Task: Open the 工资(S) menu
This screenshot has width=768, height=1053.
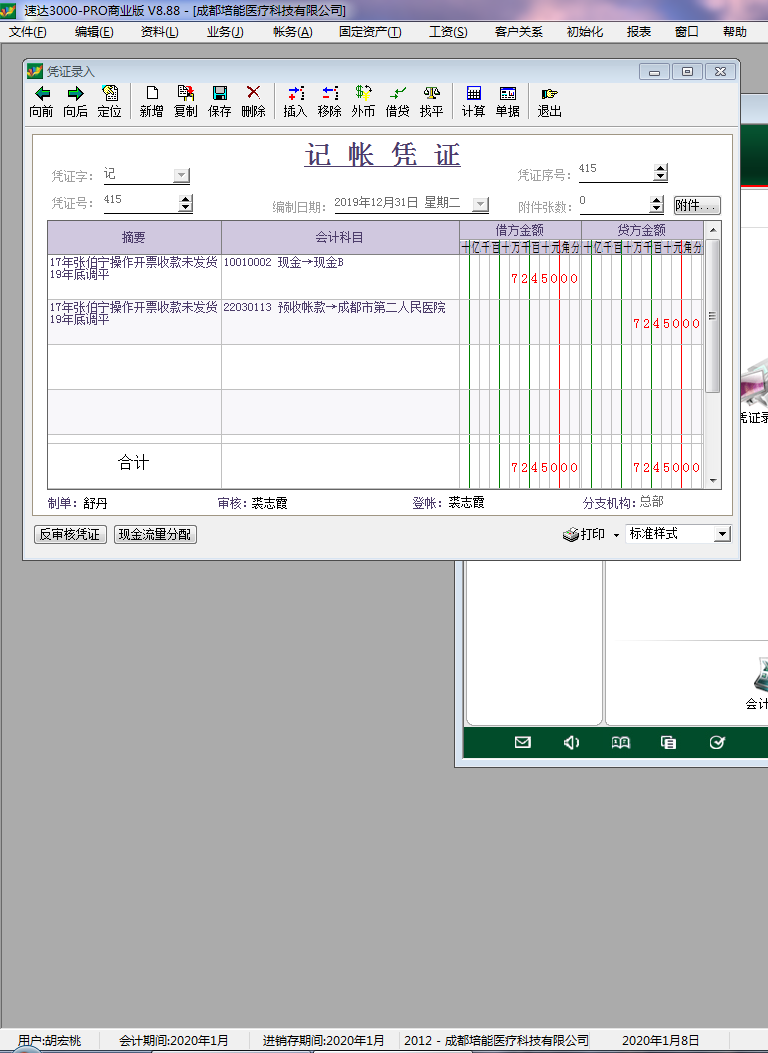Action: (448, 32)
